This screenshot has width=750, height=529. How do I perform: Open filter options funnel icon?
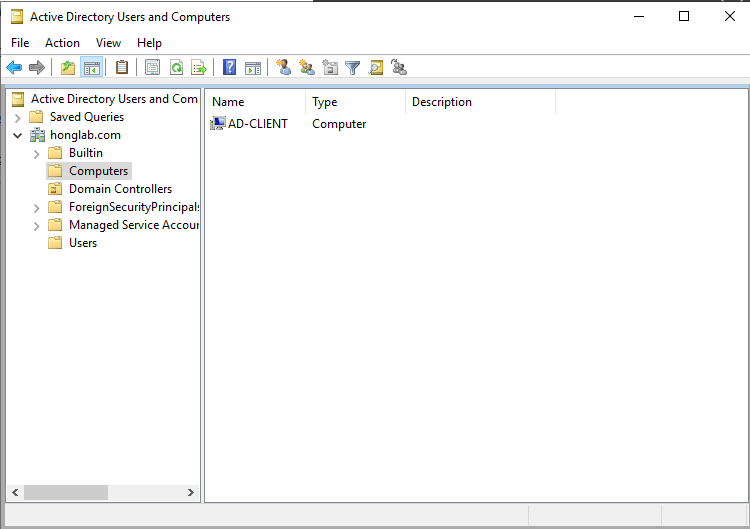353,68
